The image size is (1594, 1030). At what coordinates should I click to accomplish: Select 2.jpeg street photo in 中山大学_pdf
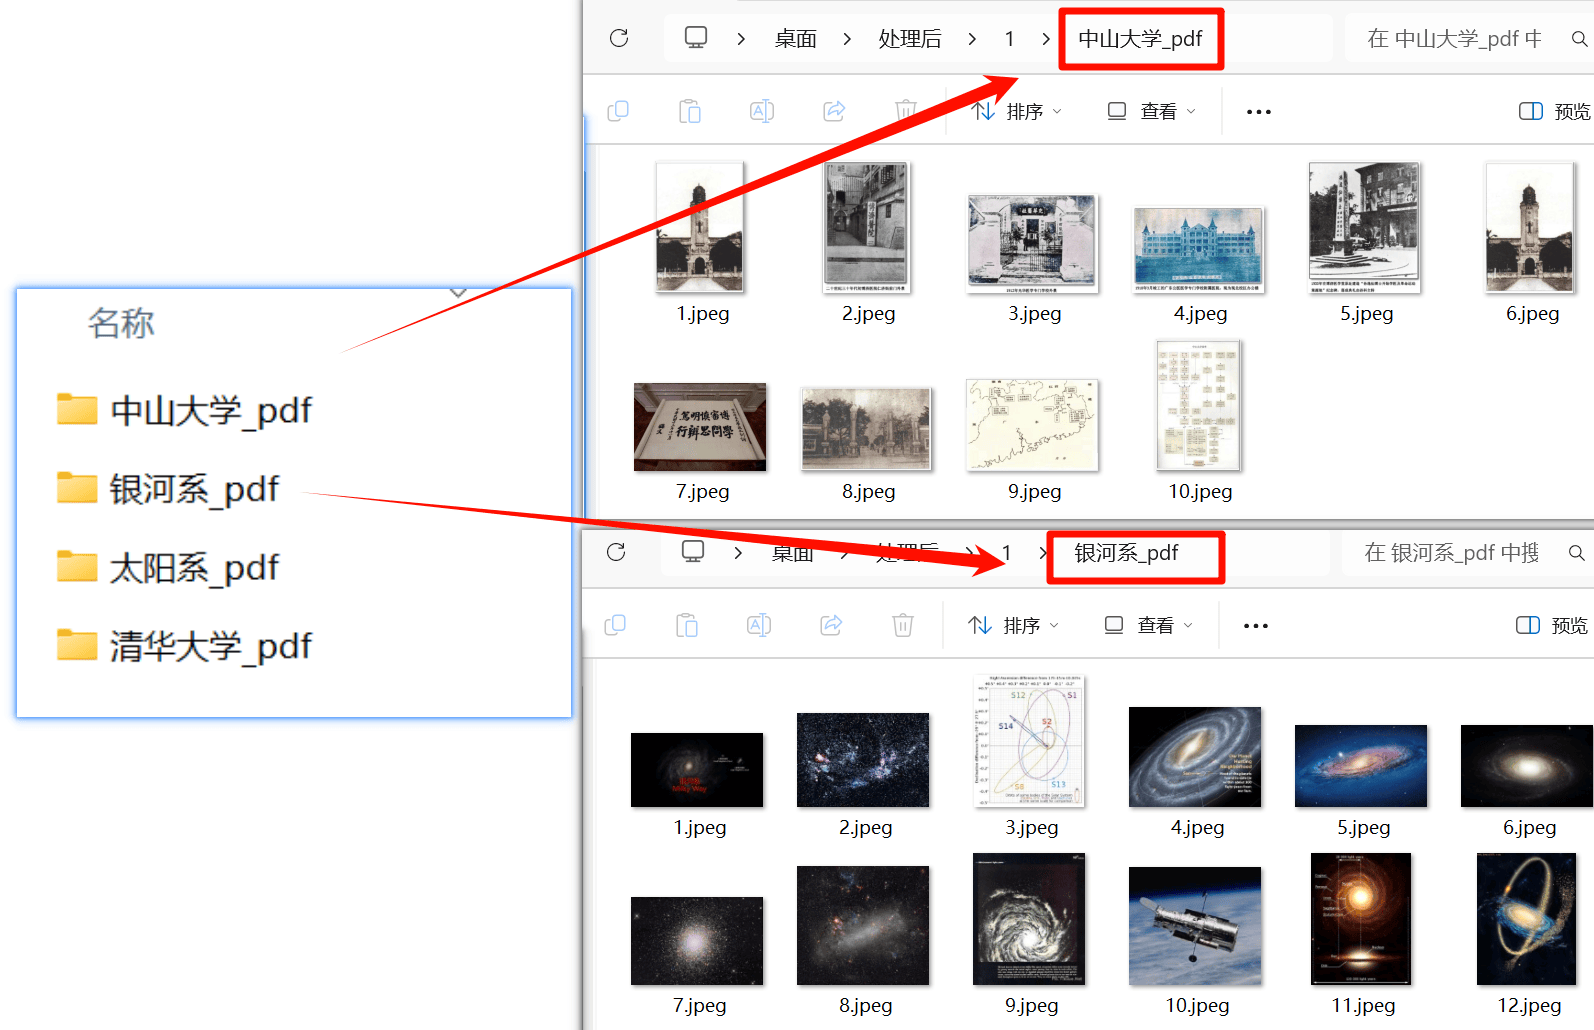coord(866,227)
